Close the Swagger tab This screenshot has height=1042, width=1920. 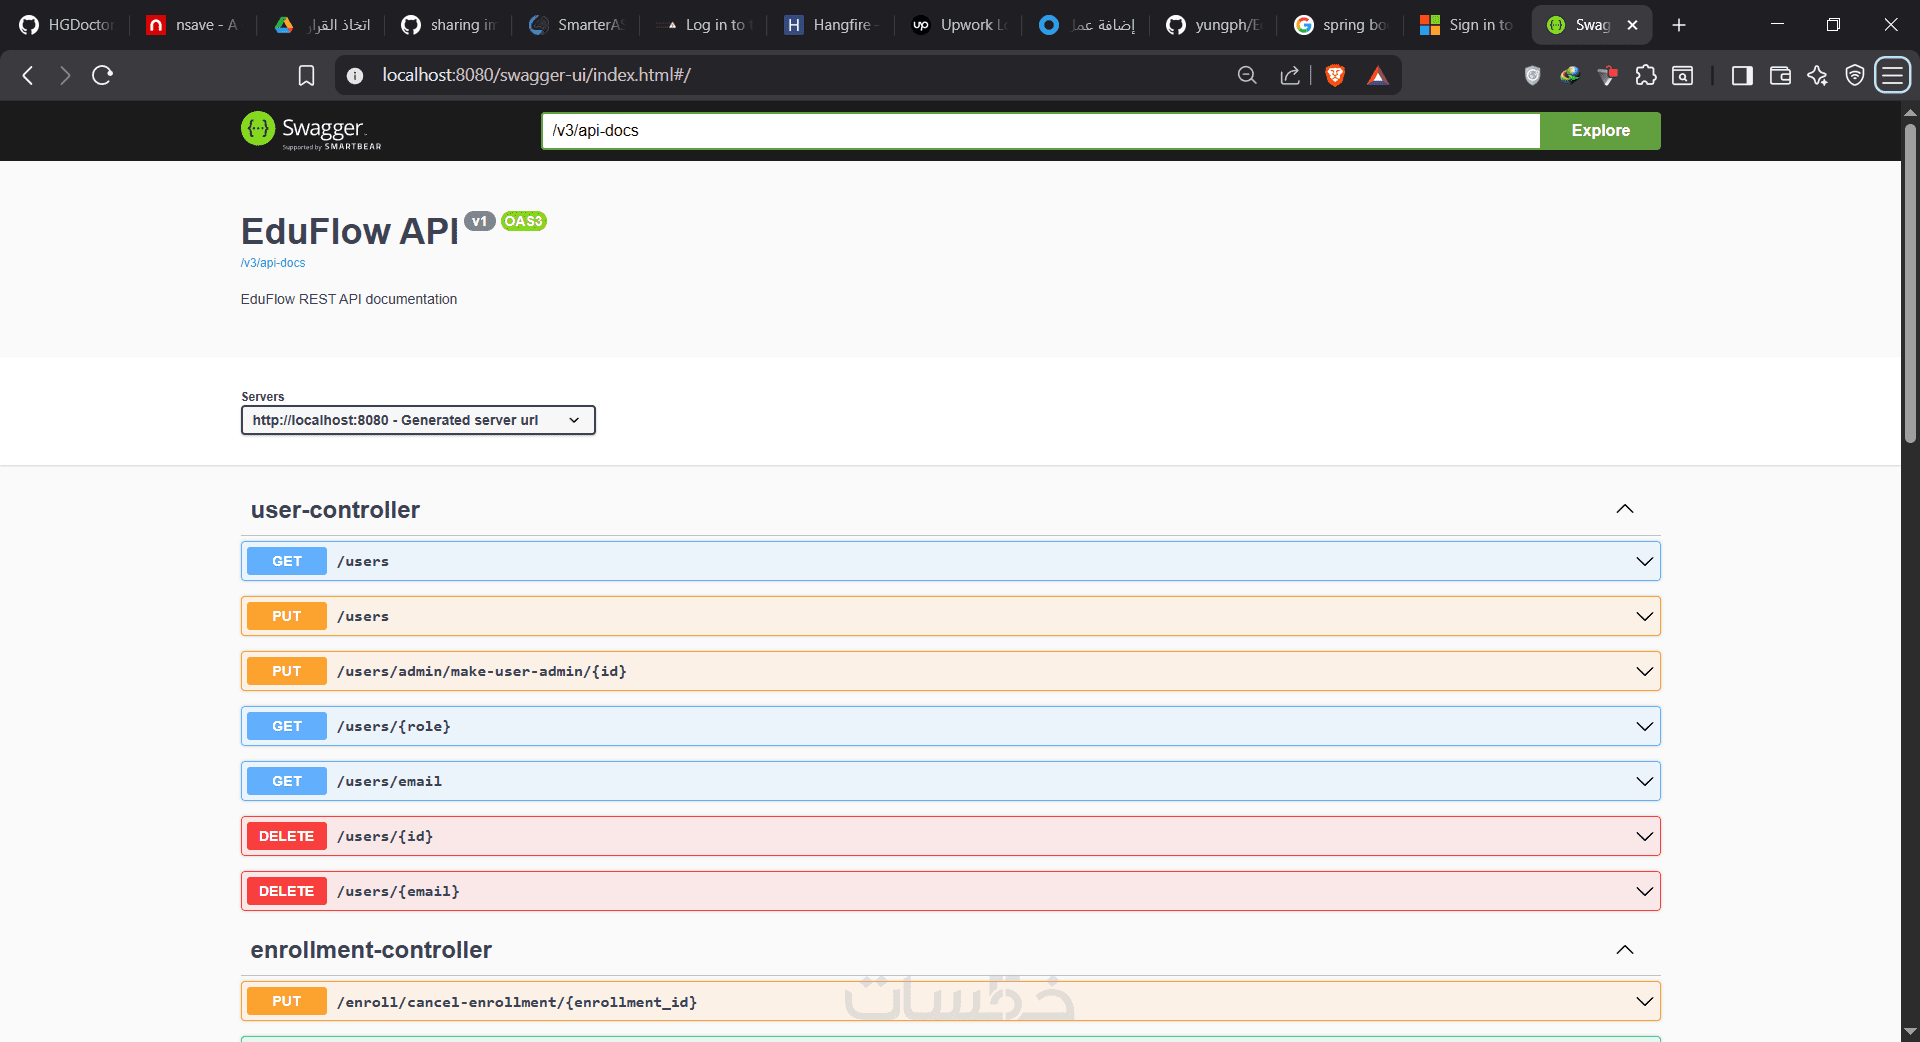point(1632,25)
